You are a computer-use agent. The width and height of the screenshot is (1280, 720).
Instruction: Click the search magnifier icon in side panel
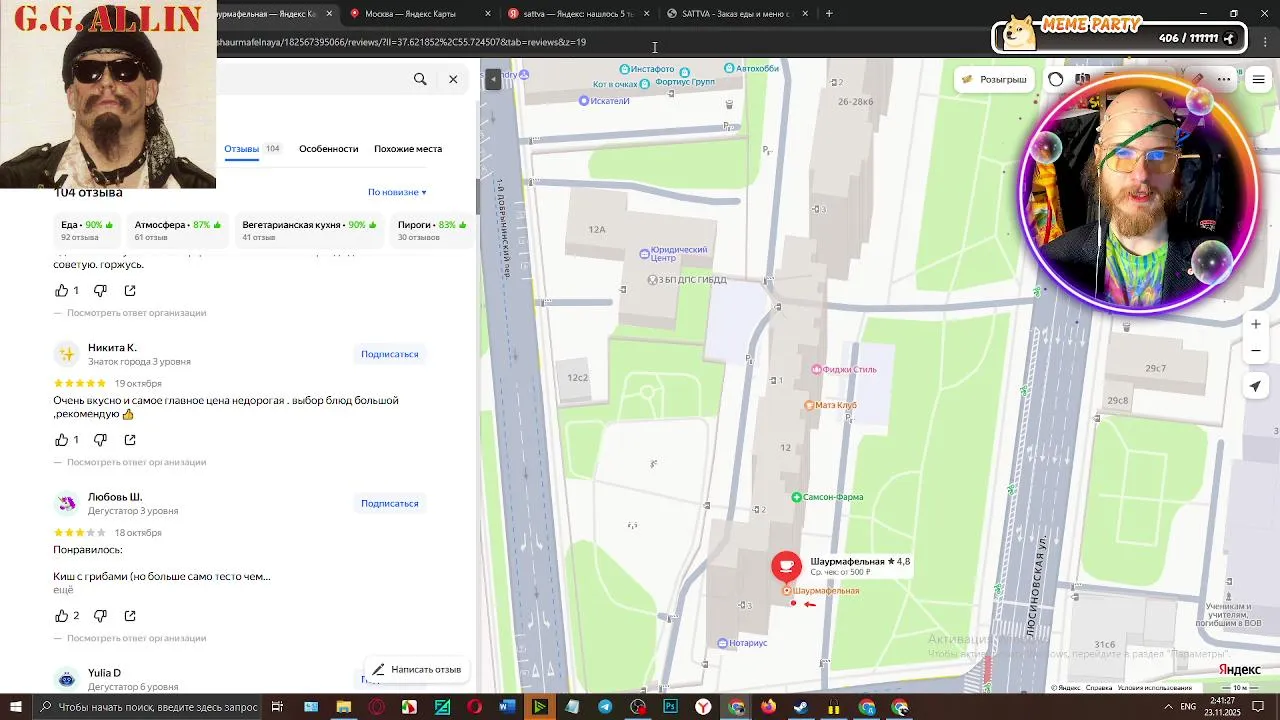click(420, 79)
